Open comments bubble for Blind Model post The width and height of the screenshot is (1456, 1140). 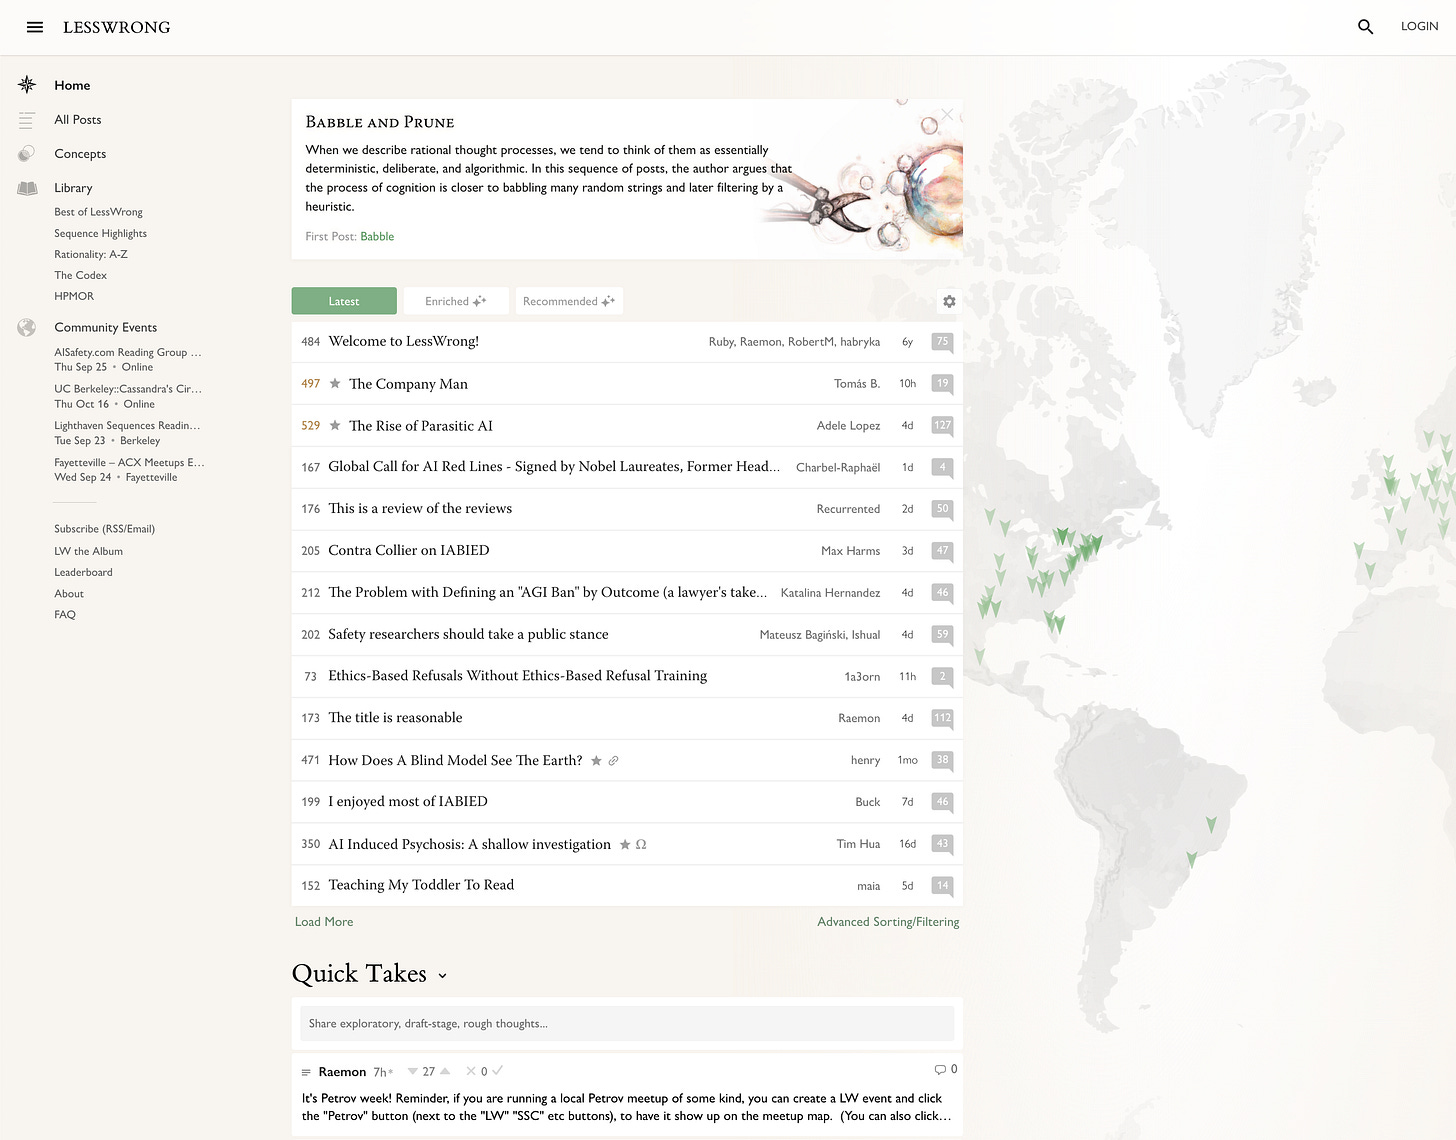tap(942, 760)
